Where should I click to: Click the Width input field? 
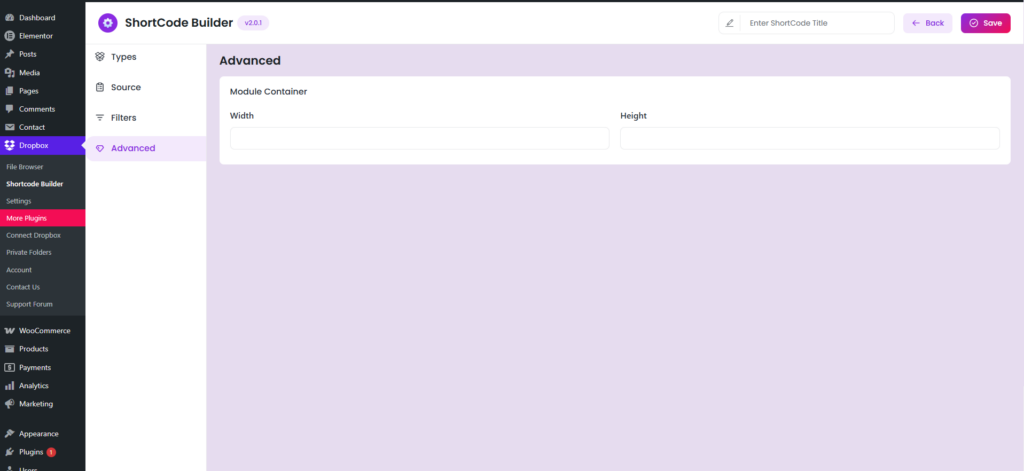tap(419, 138)
